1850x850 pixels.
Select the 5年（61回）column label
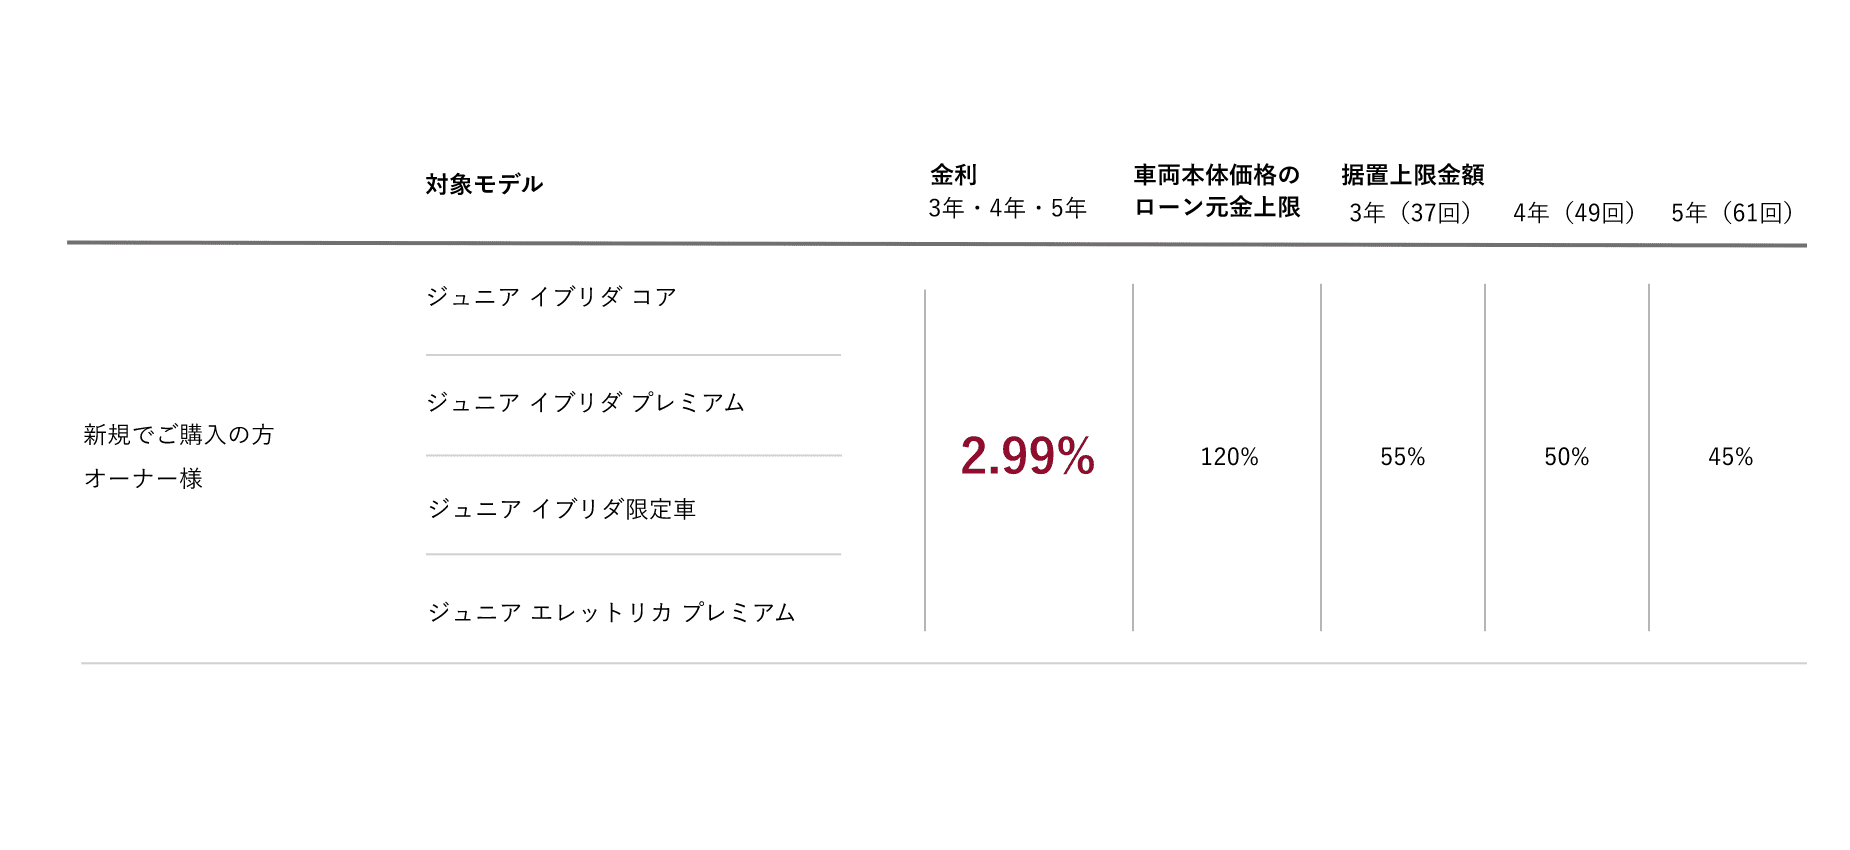(1732, 213)
